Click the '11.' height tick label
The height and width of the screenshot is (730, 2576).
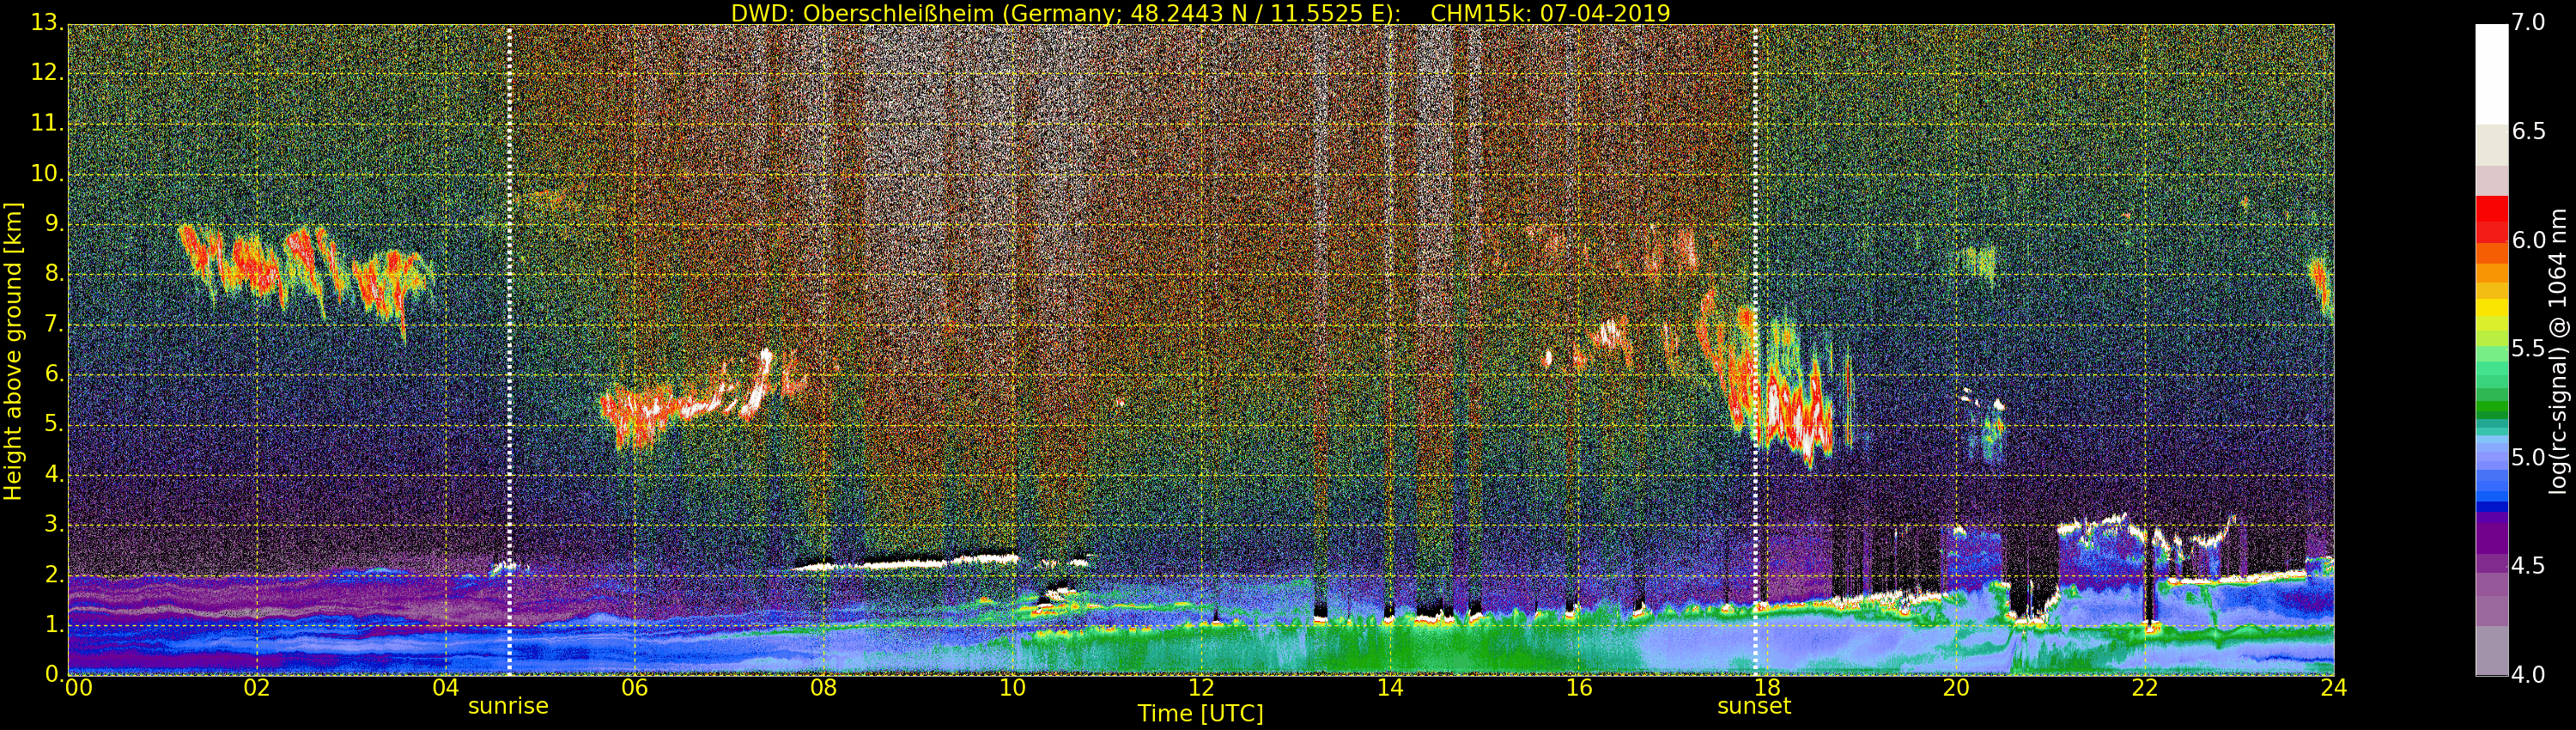(x=47, y=124)
